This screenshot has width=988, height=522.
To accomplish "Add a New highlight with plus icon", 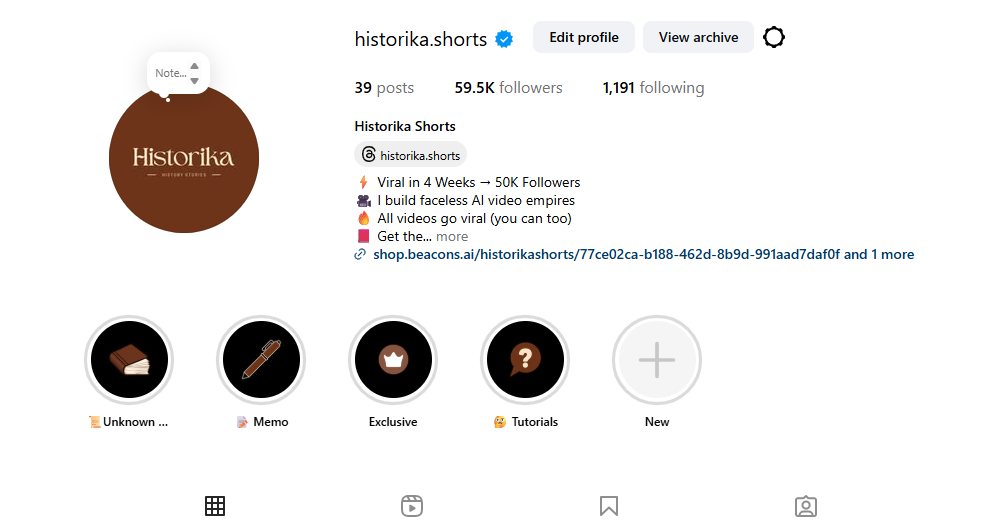I will point(657,360).
